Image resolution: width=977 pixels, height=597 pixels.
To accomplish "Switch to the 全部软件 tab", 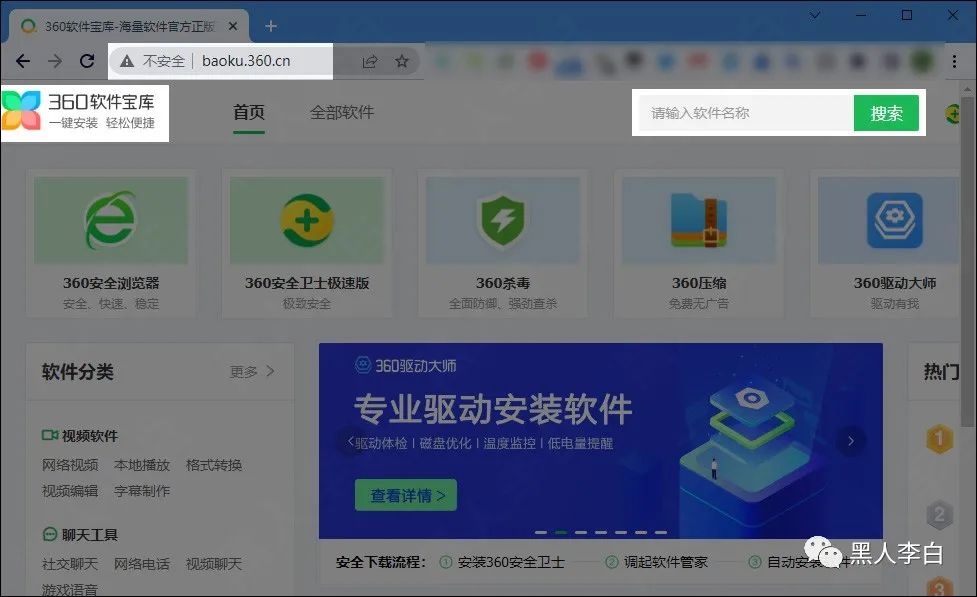I will (x=342, y=112).
